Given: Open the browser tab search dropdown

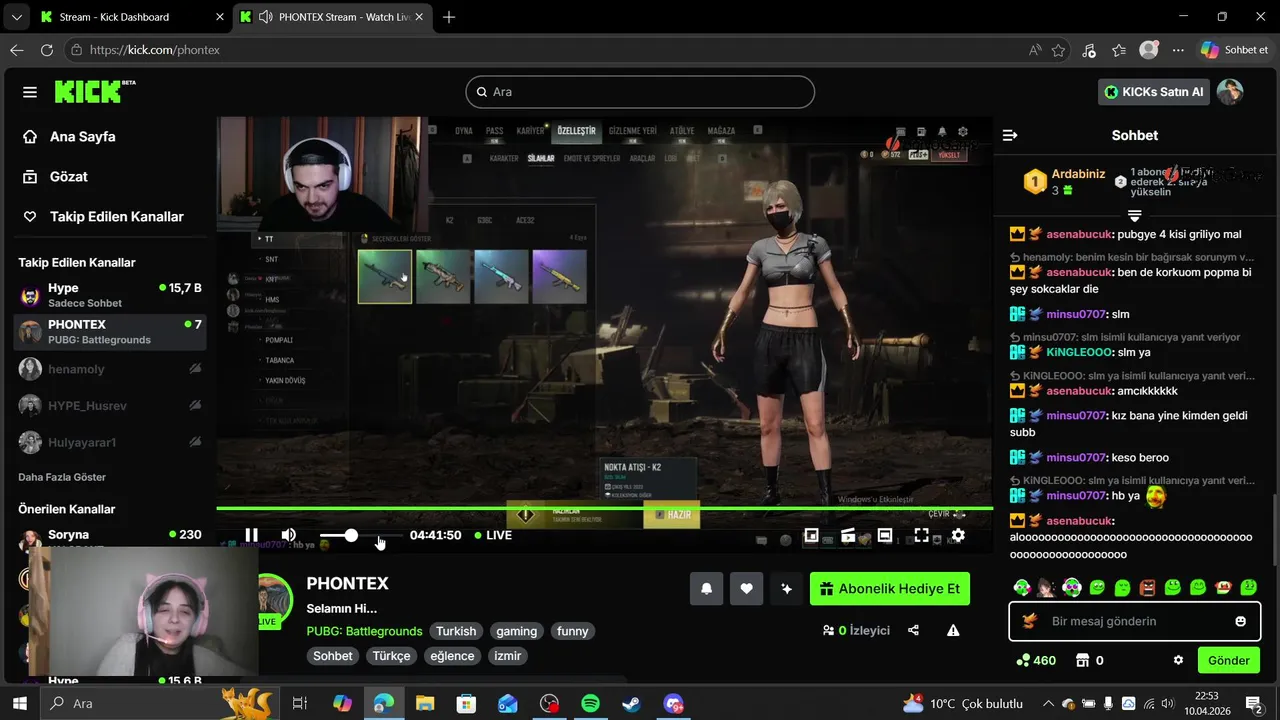Looking at the screenshot, I should point(16,17).
